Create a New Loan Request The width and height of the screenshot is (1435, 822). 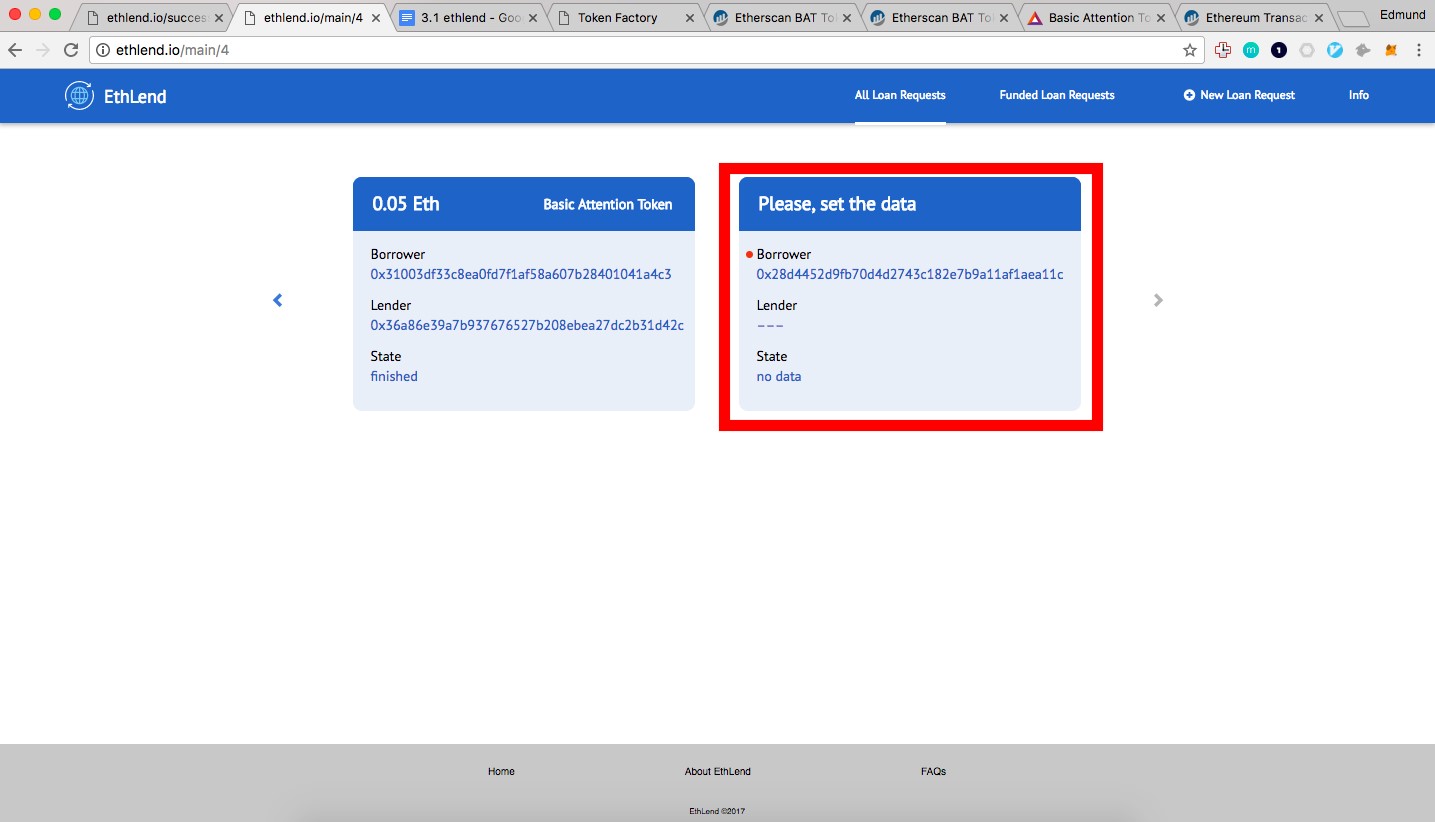click(x=1239, y=95)
